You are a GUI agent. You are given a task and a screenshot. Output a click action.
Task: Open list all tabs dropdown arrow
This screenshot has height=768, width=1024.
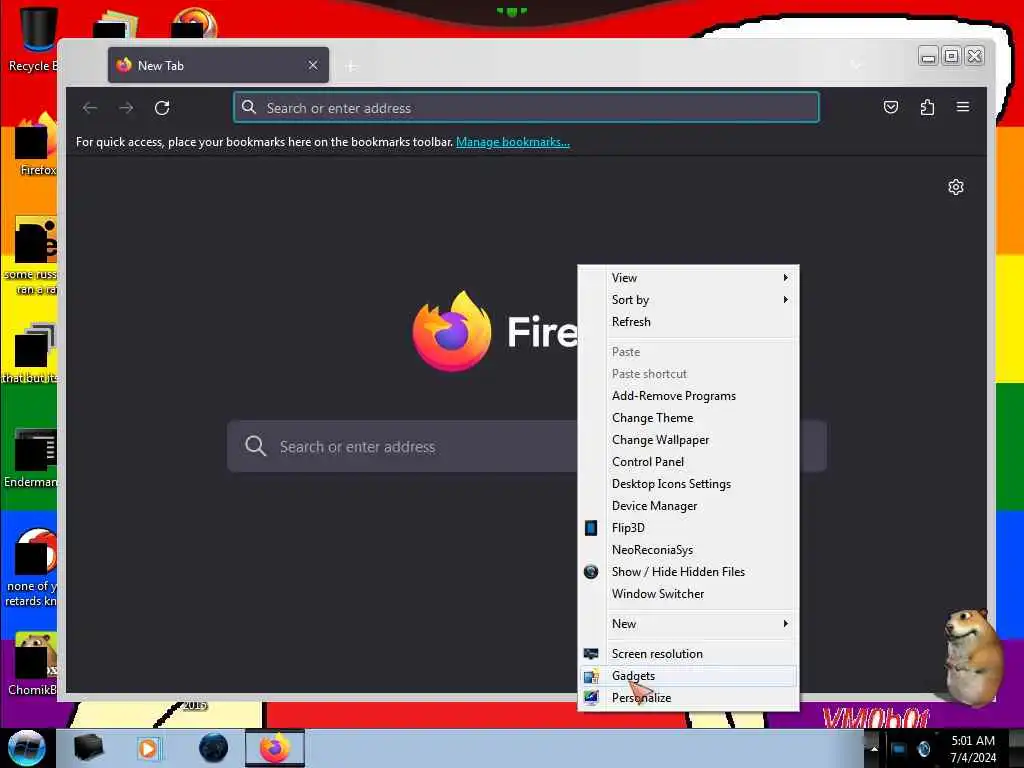click(x=856, y=65)
